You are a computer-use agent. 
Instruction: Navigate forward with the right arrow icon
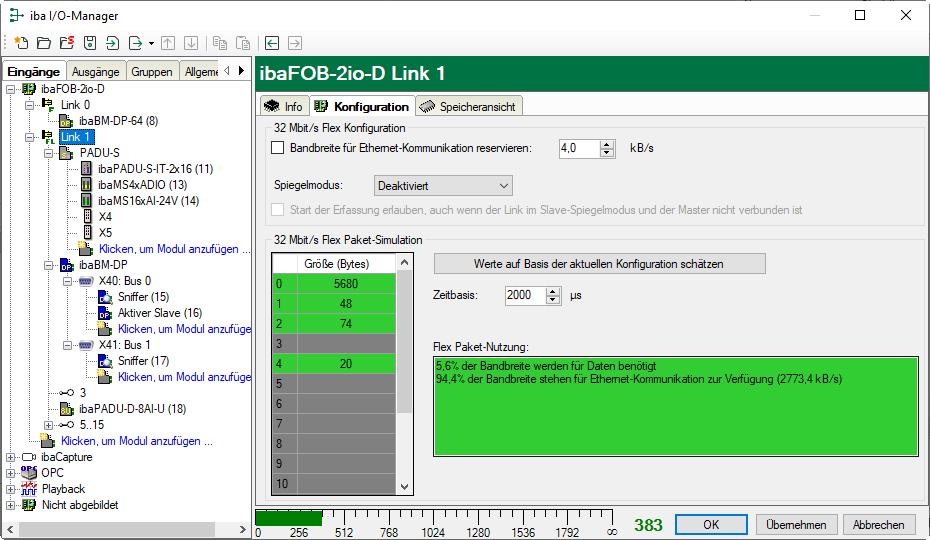pyautogui.click(x=295, y=43)
